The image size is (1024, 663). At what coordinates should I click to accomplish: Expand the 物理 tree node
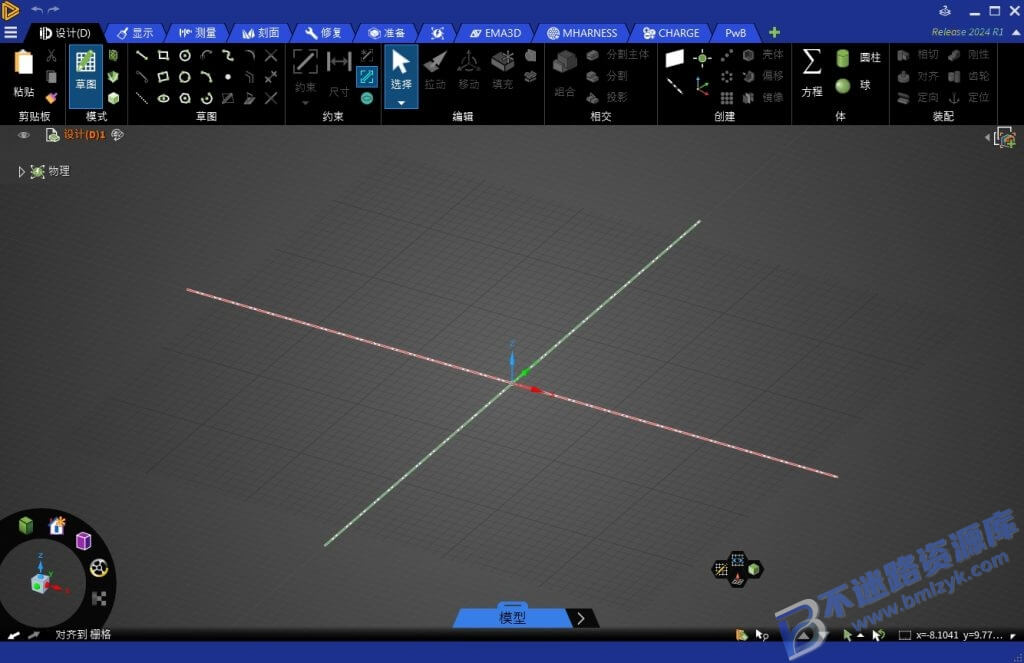pyautogui.click(x=21, y=172)
